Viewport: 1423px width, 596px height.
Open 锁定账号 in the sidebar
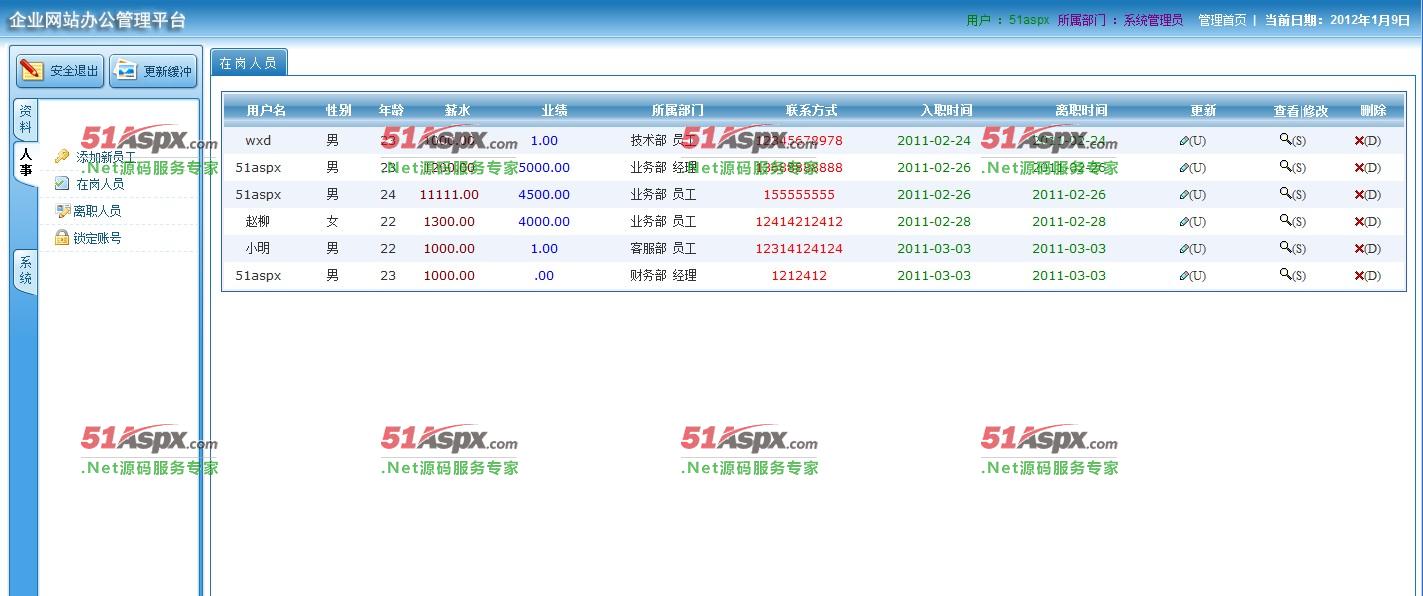pyautogui.click(x=97, y=239)
